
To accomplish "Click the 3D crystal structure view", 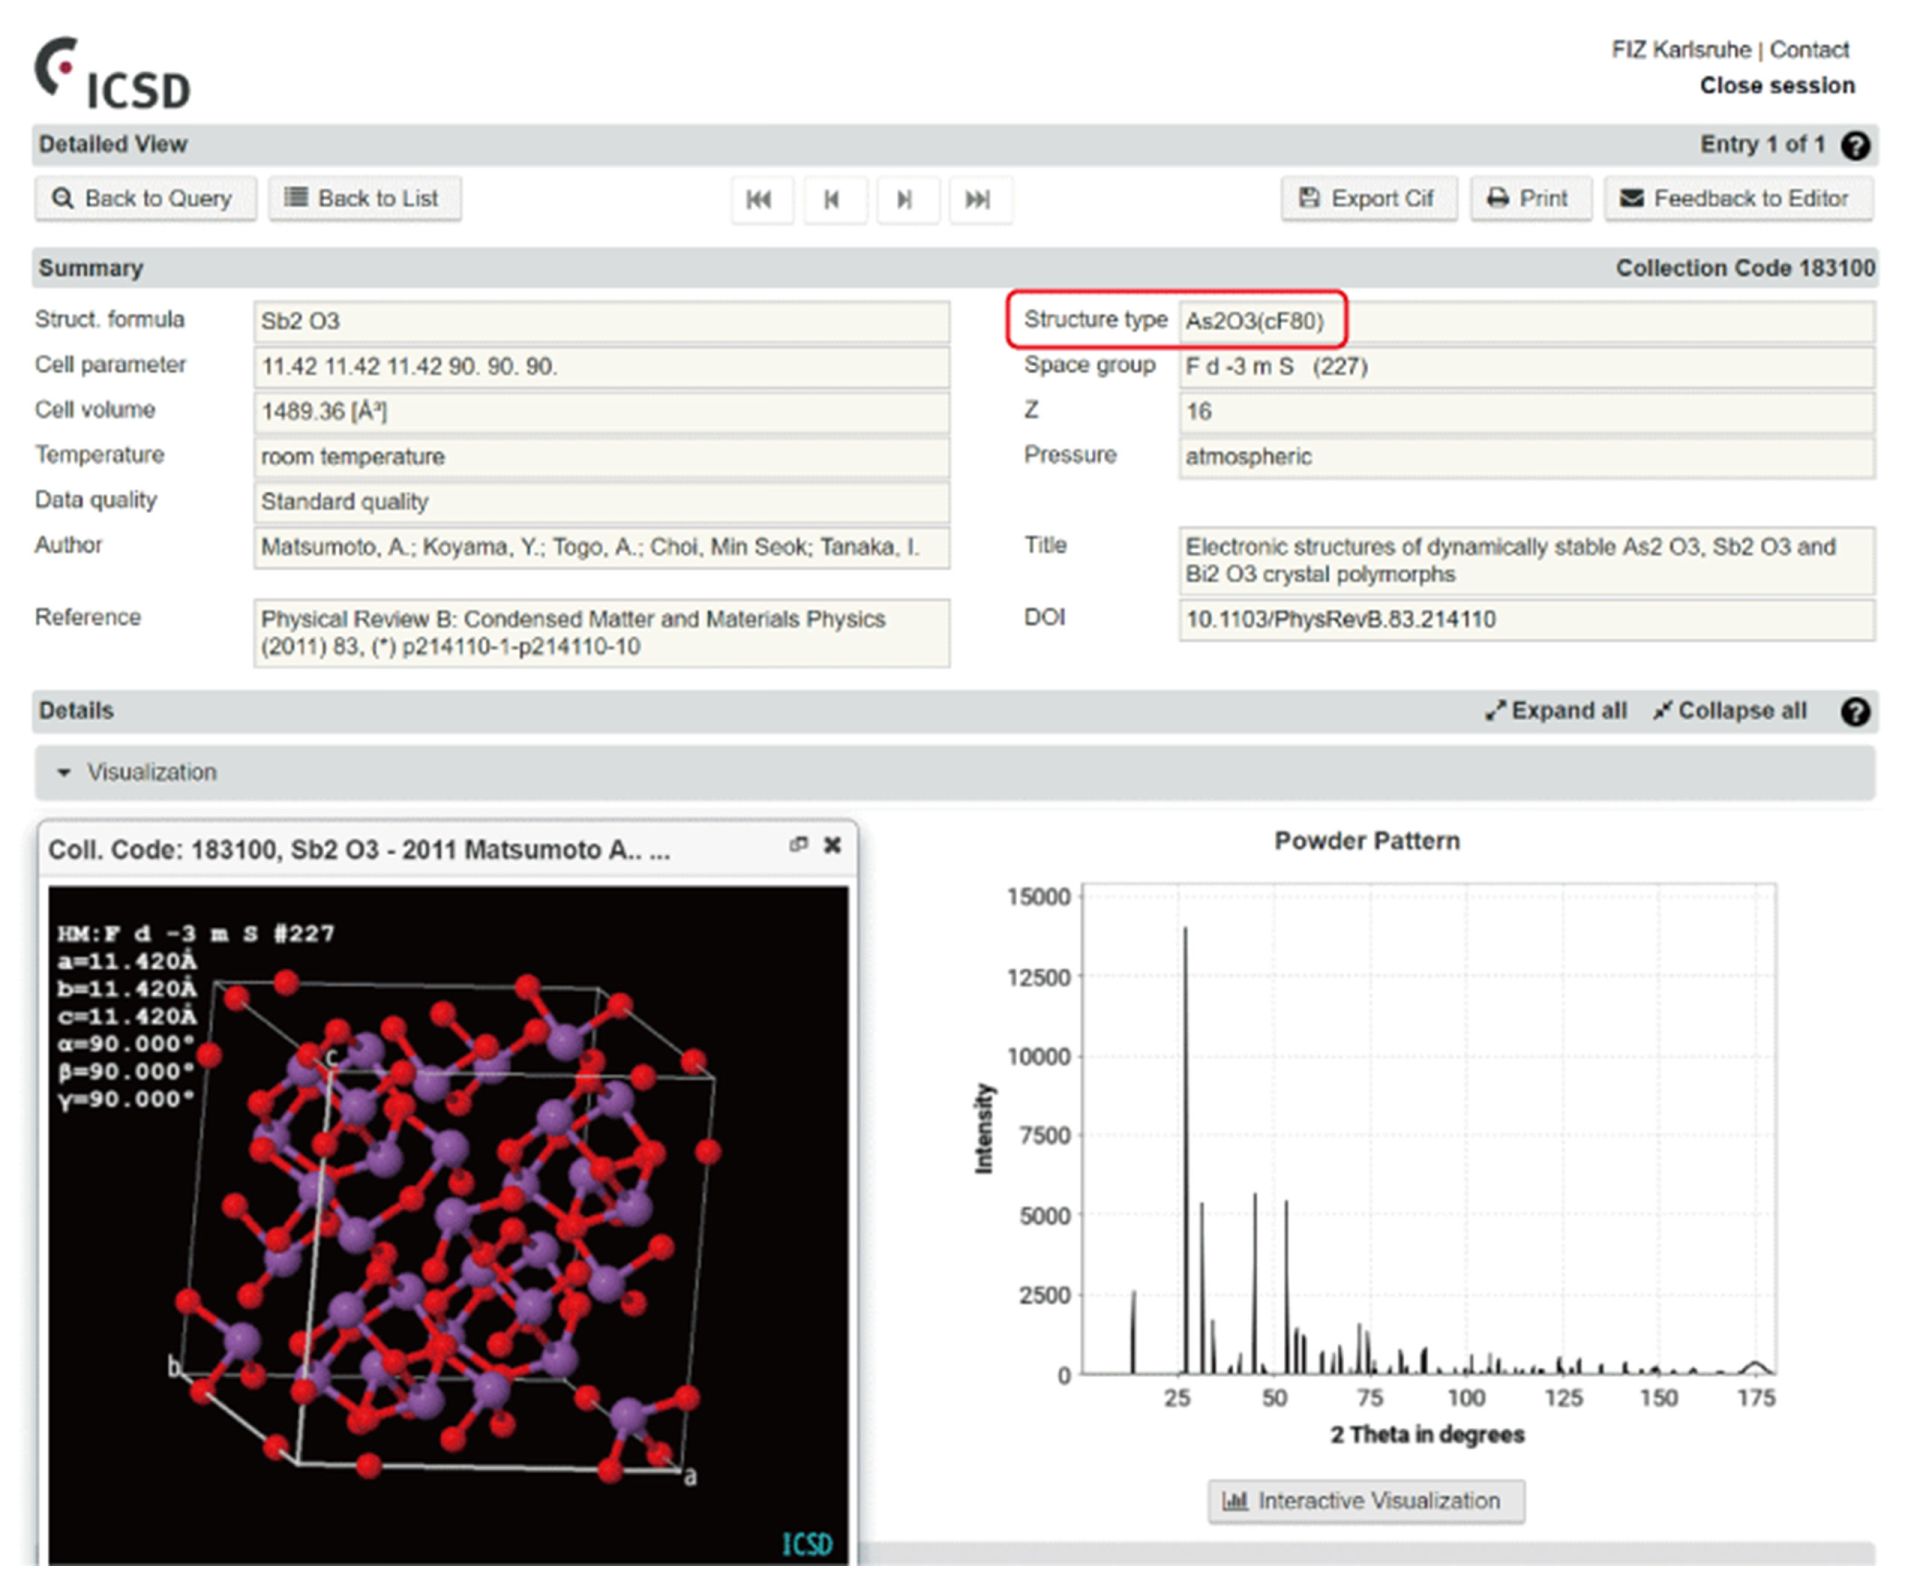I will tap(448, 1225).
